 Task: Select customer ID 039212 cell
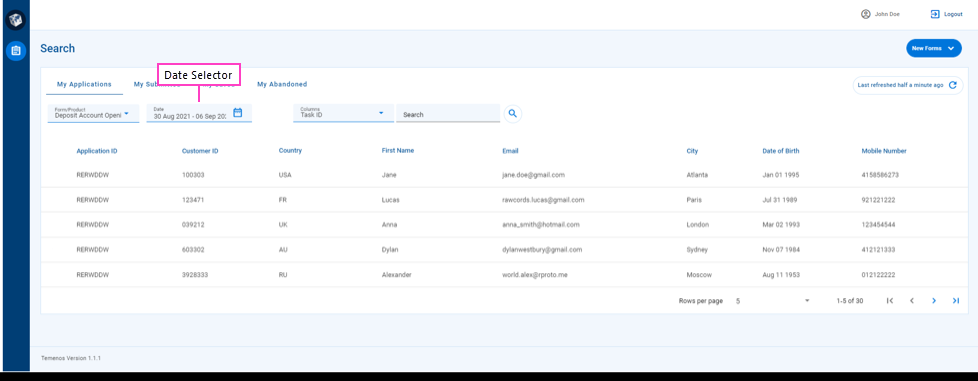click(193, 224)
